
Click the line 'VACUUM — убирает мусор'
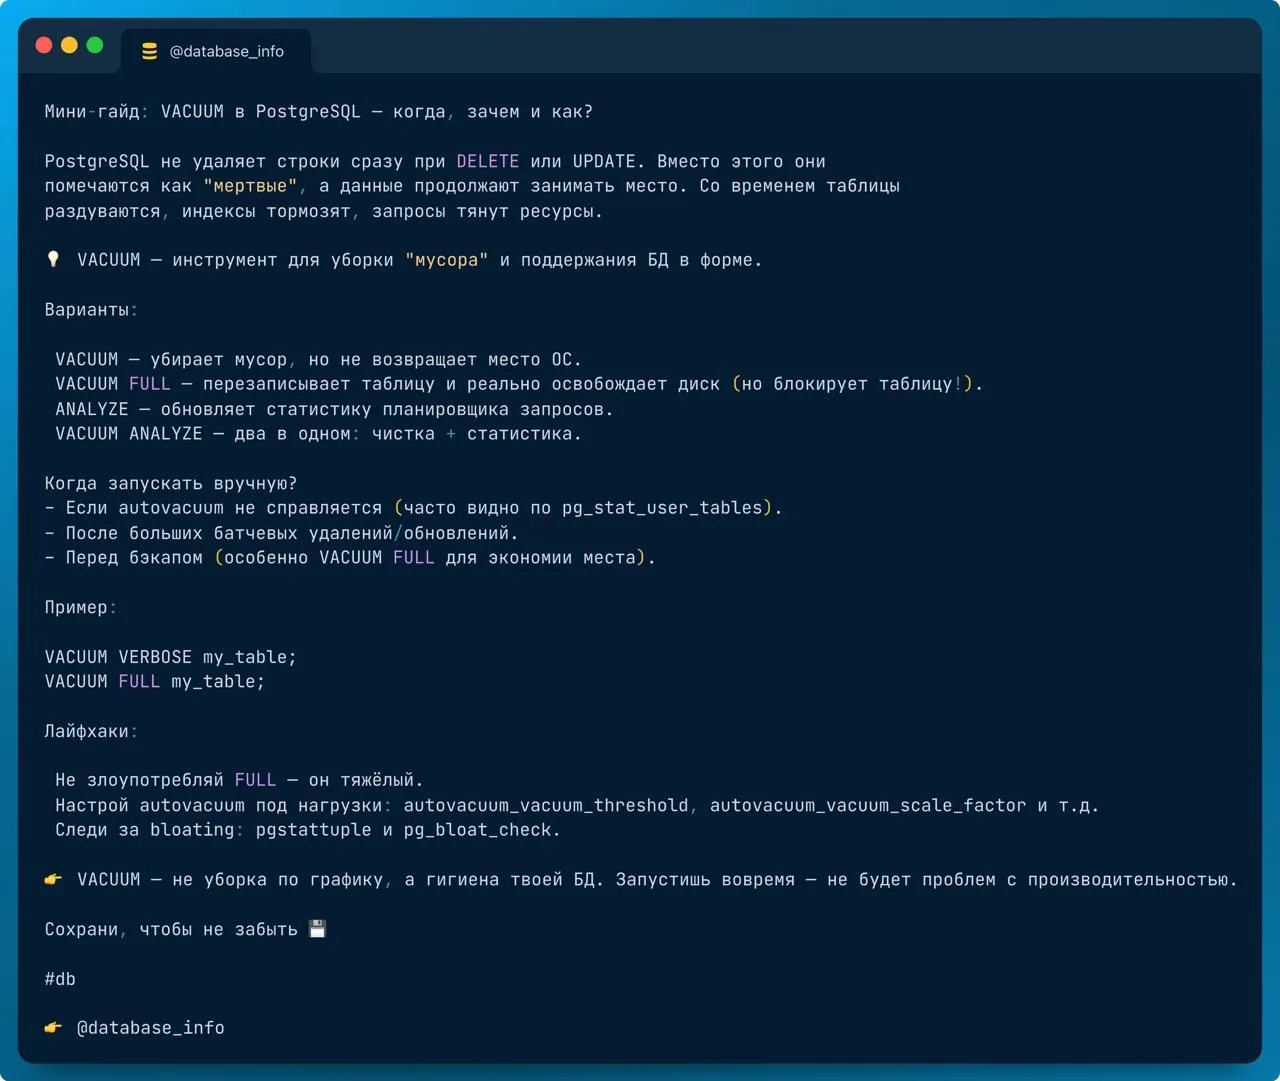coord(318,359)
